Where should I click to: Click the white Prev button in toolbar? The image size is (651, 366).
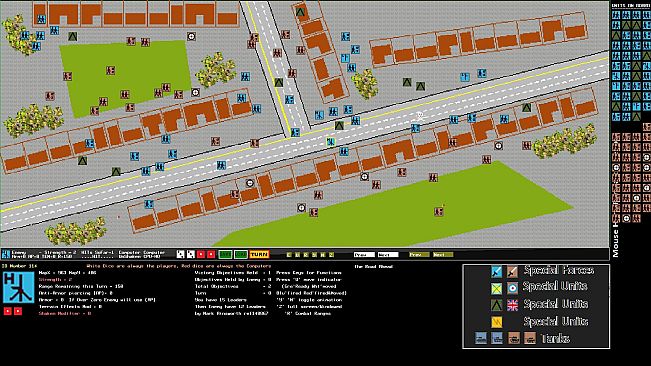pos(364,254)
